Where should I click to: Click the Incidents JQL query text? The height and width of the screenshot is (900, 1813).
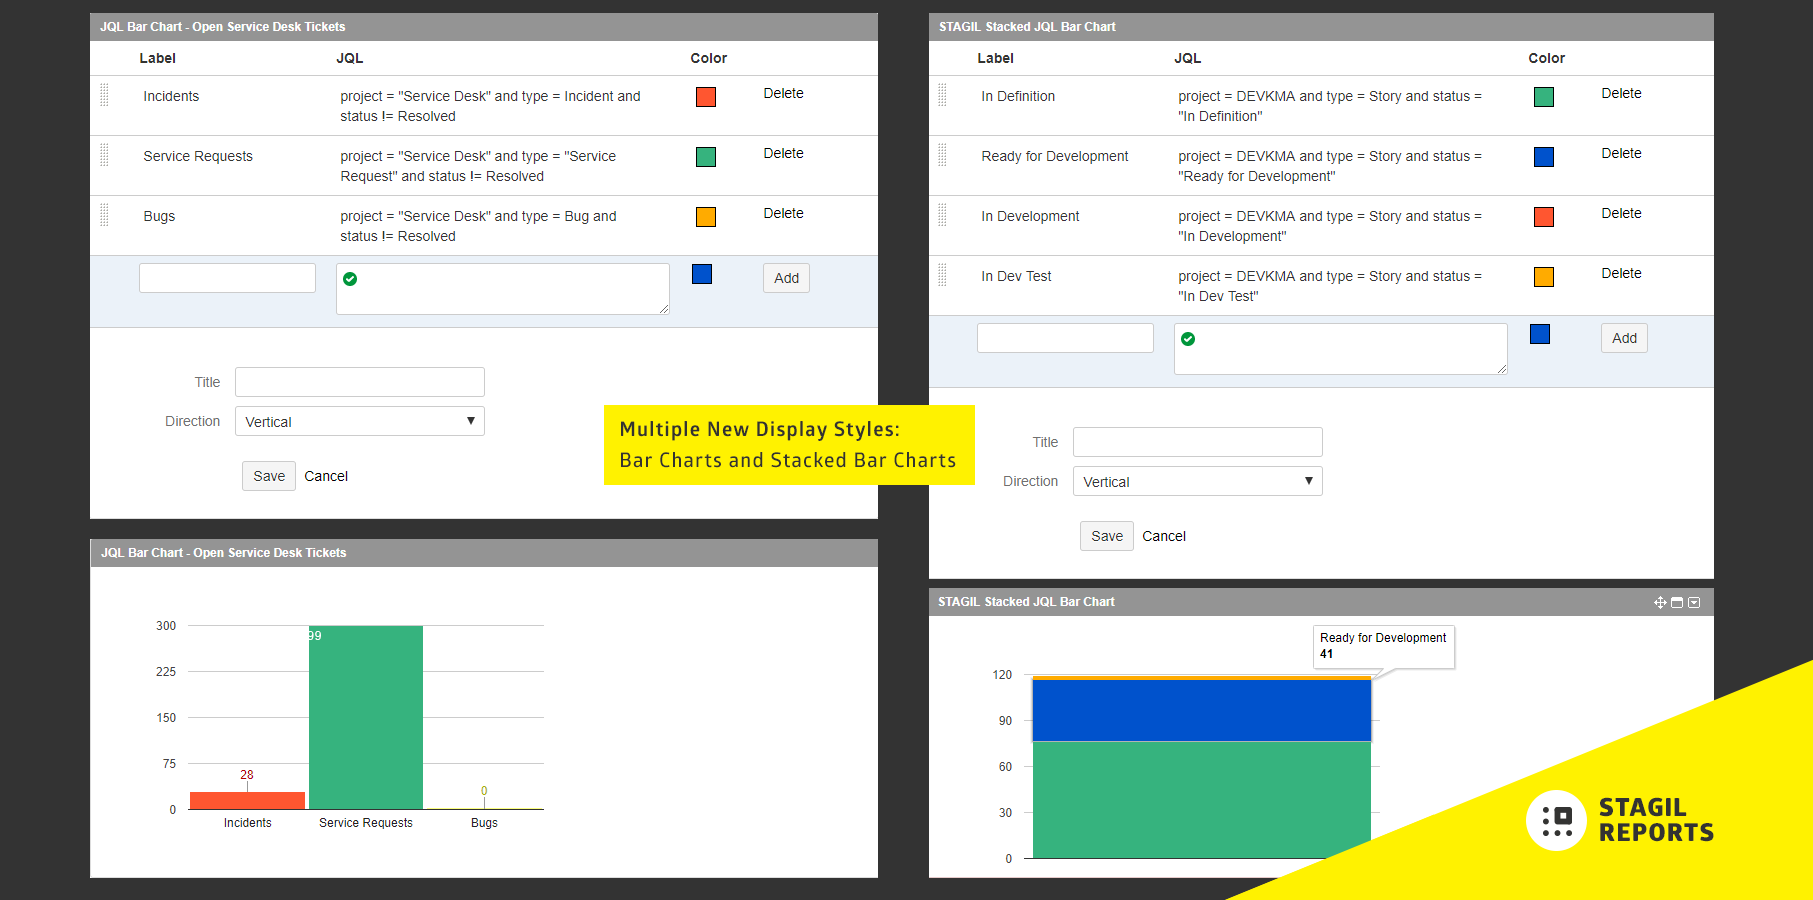(x=490, y=106)
